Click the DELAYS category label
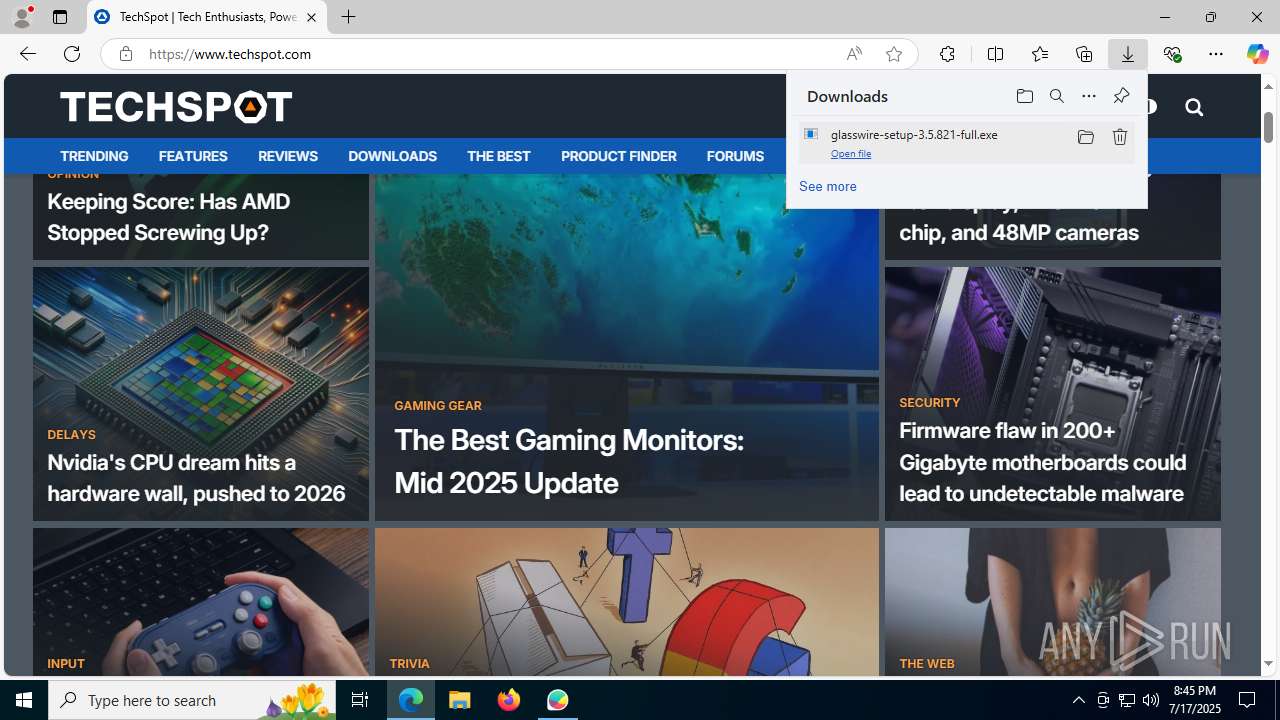This screenshot has height=720, width=1280. pyautogui.click(x=71, y=435)
